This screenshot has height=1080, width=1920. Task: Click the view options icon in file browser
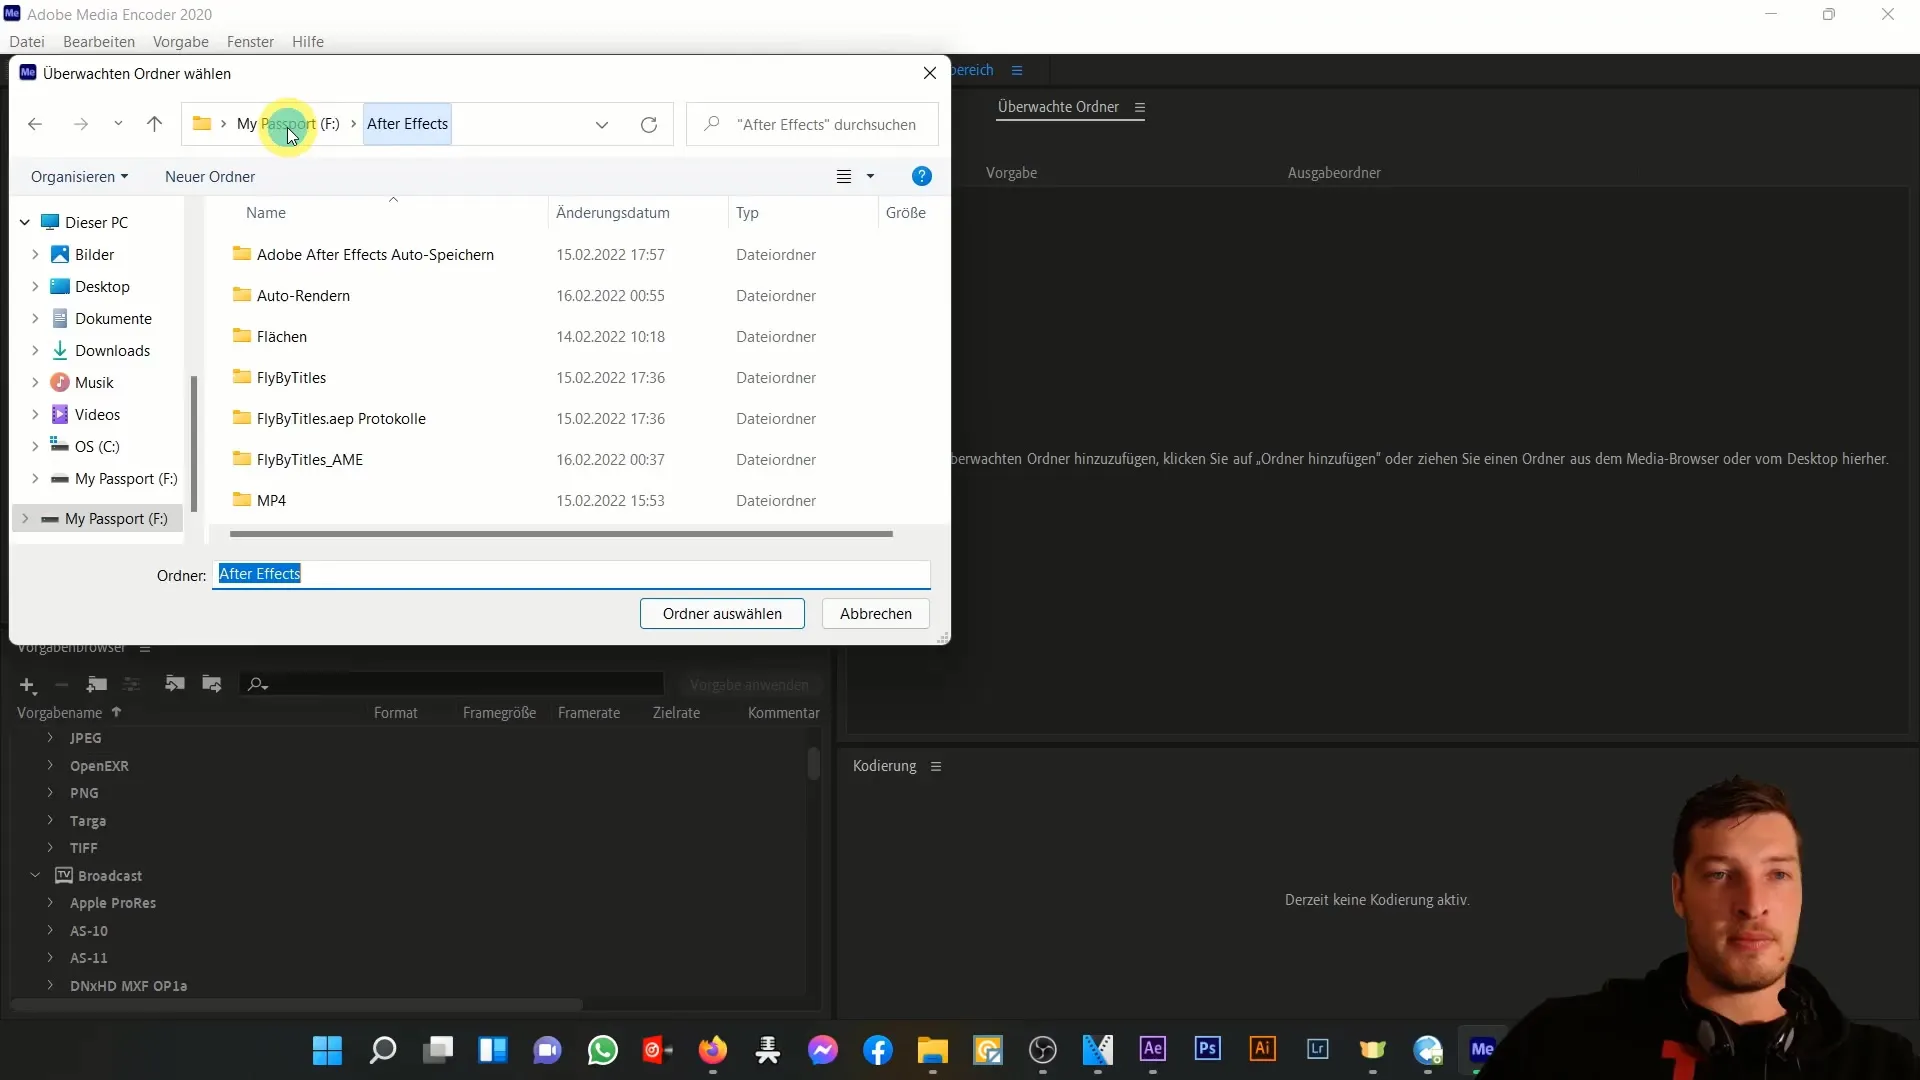pyautogui.click(x=855, y=175)
